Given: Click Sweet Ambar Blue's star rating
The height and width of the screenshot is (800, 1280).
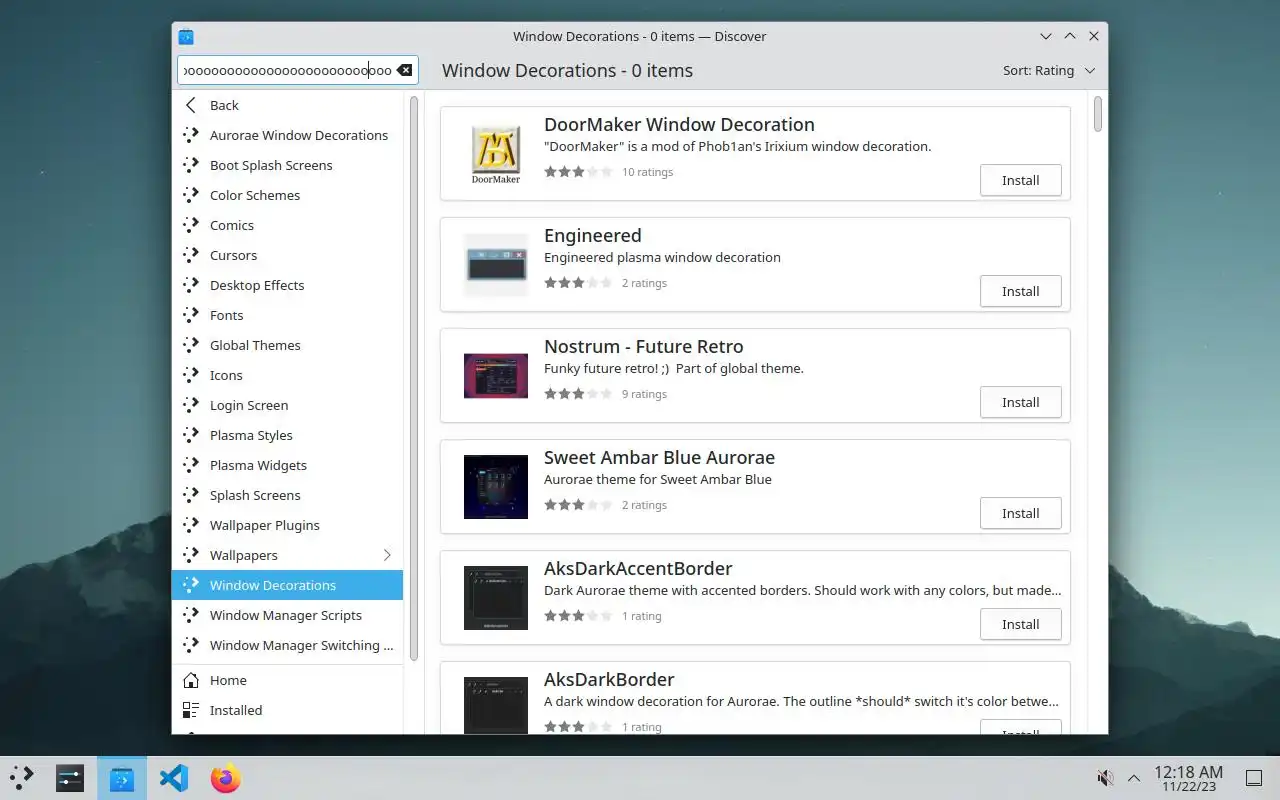Looking at the screenshot, I should (x=578, y=505).
